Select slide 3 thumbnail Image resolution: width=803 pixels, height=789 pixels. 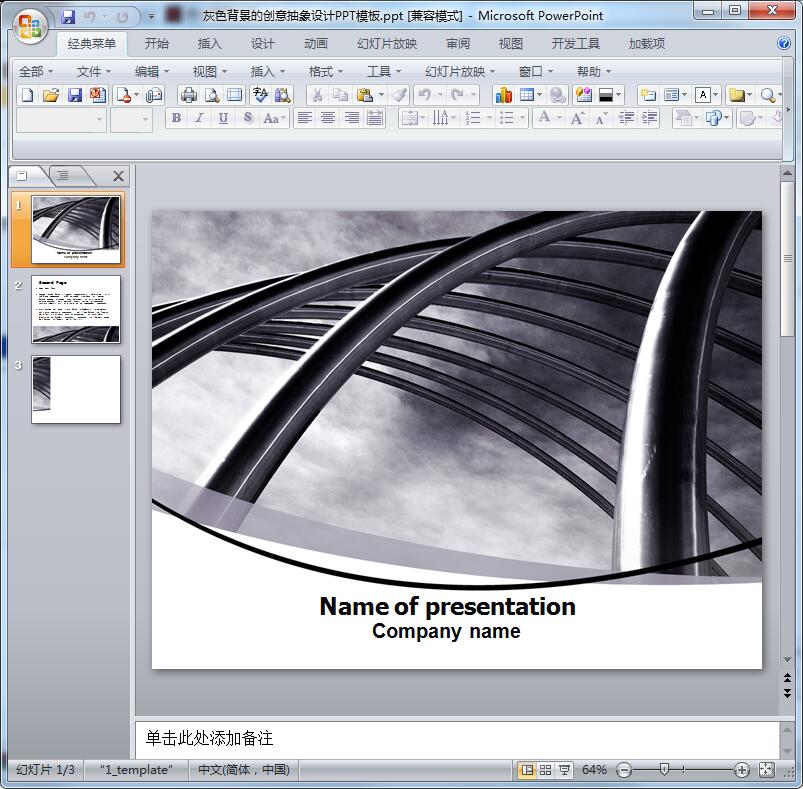[x=76, y=389]
